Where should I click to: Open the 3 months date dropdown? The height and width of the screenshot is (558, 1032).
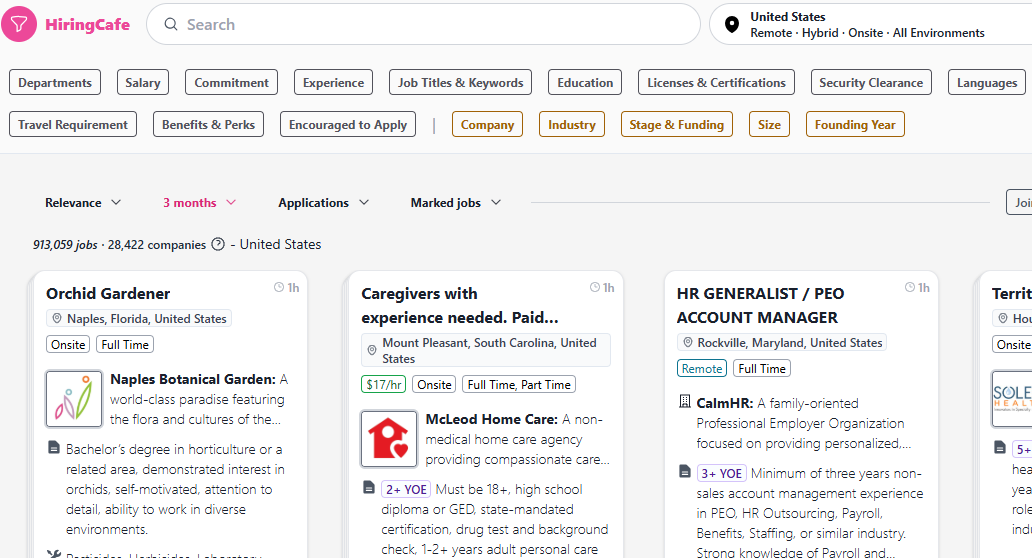coord(199,203)
